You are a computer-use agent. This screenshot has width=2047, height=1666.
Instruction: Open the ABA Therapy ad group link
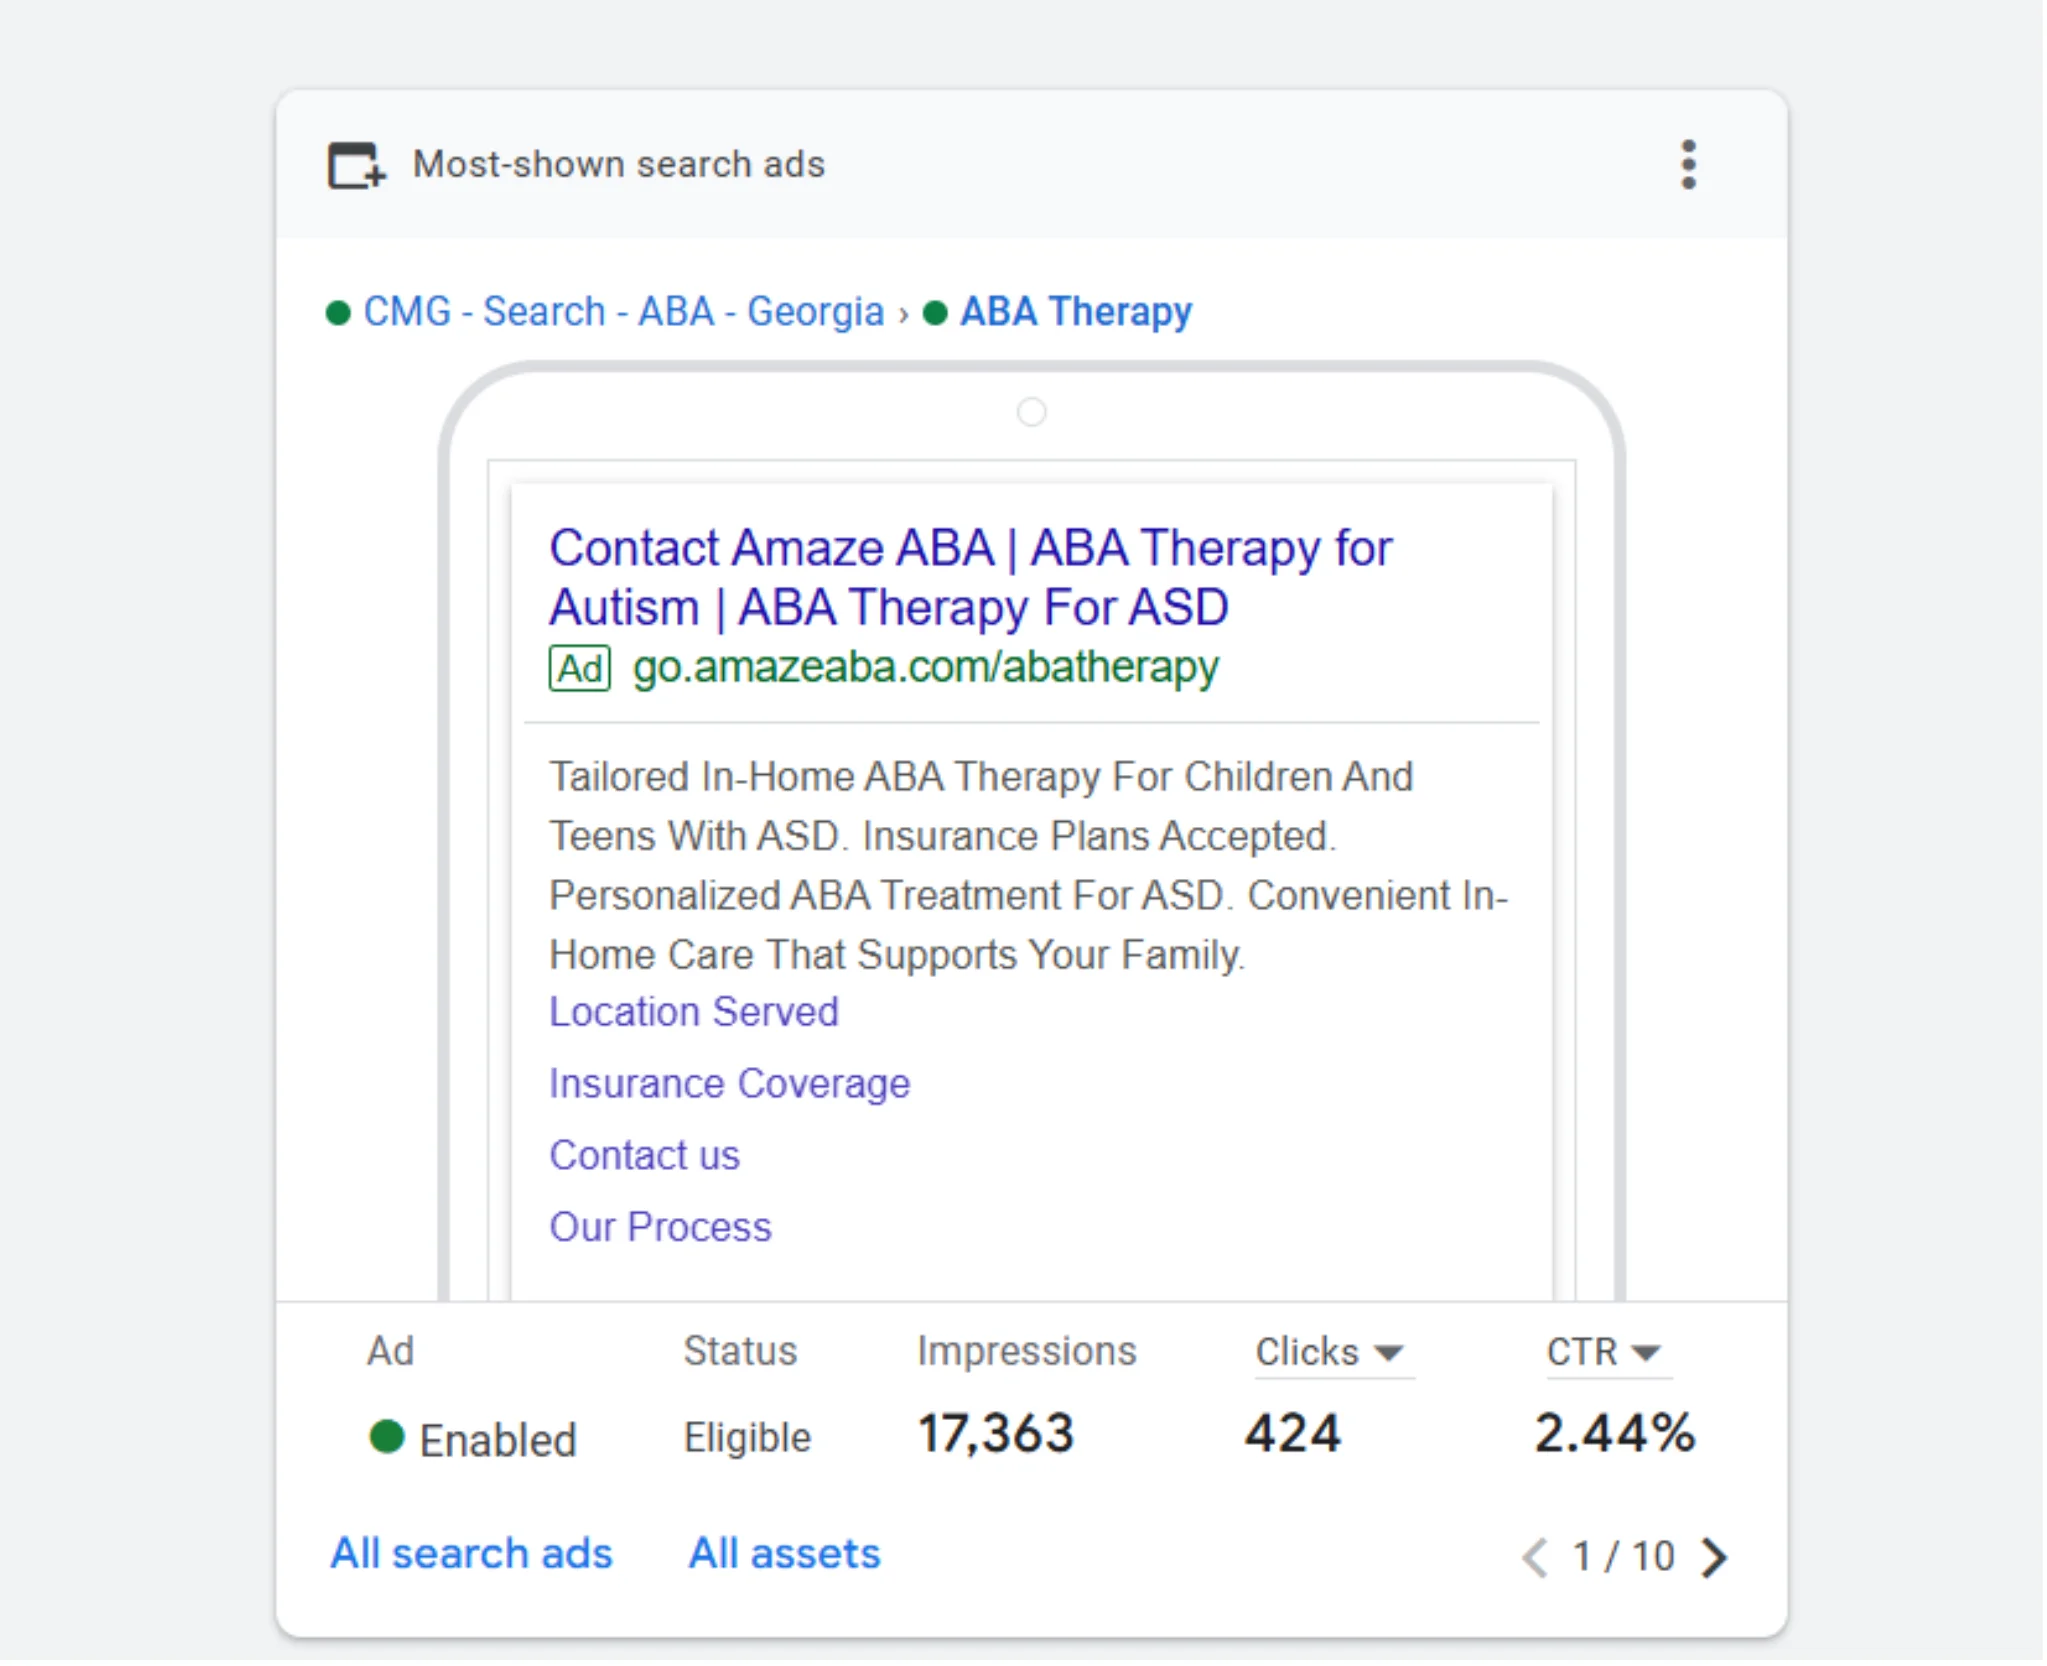click(x=1076, y=312)
